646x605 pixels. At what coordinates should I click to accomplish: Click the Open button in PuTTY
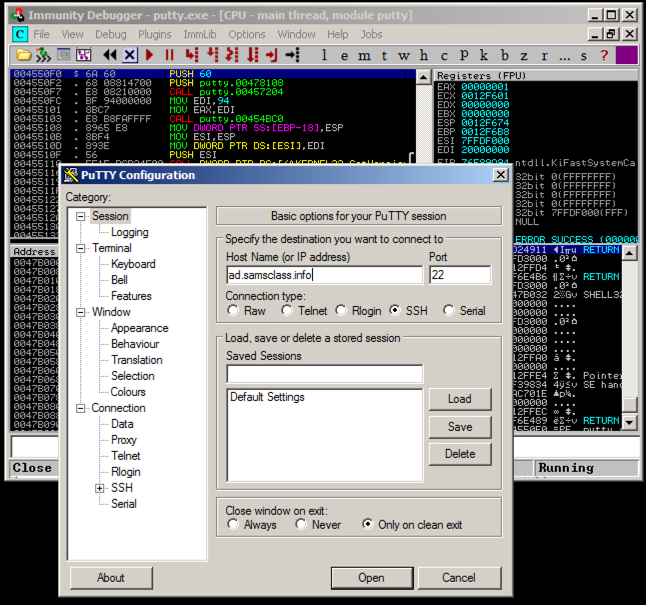click(x=371, y=578)
